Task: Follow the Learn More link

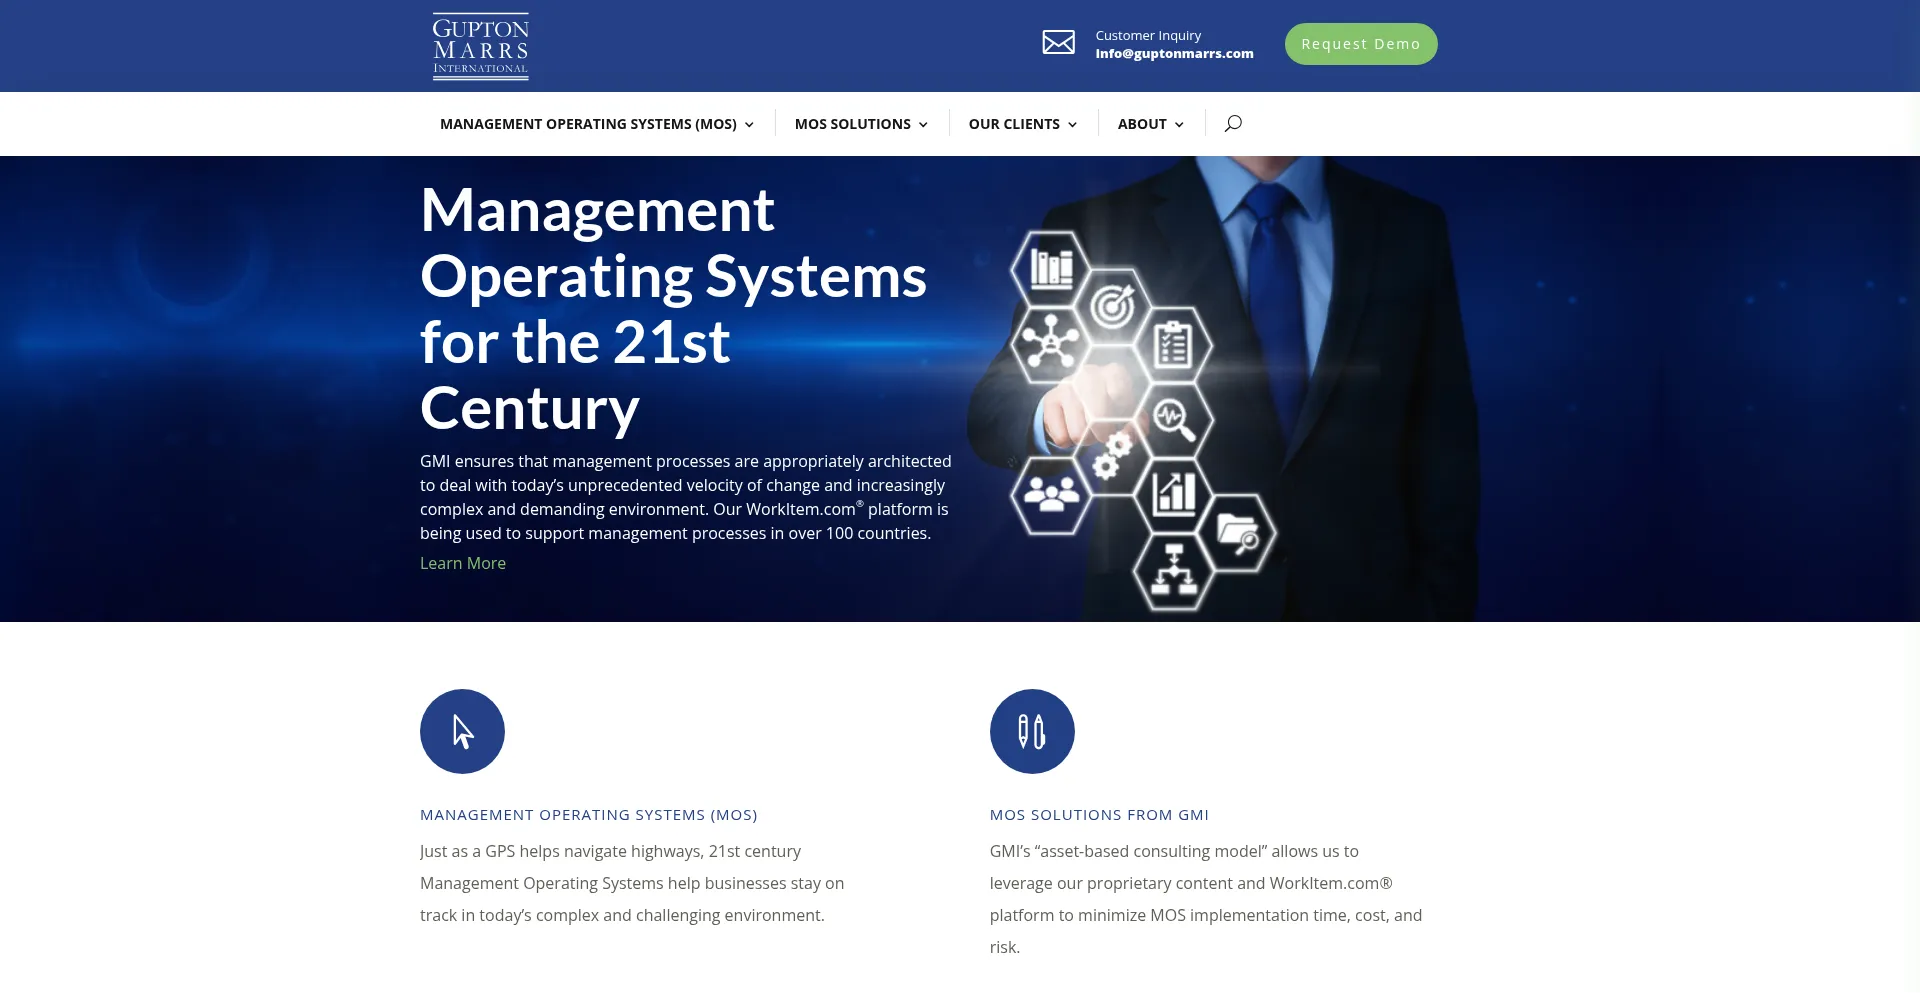Action: pyautogui.click(x=463, y=563)
